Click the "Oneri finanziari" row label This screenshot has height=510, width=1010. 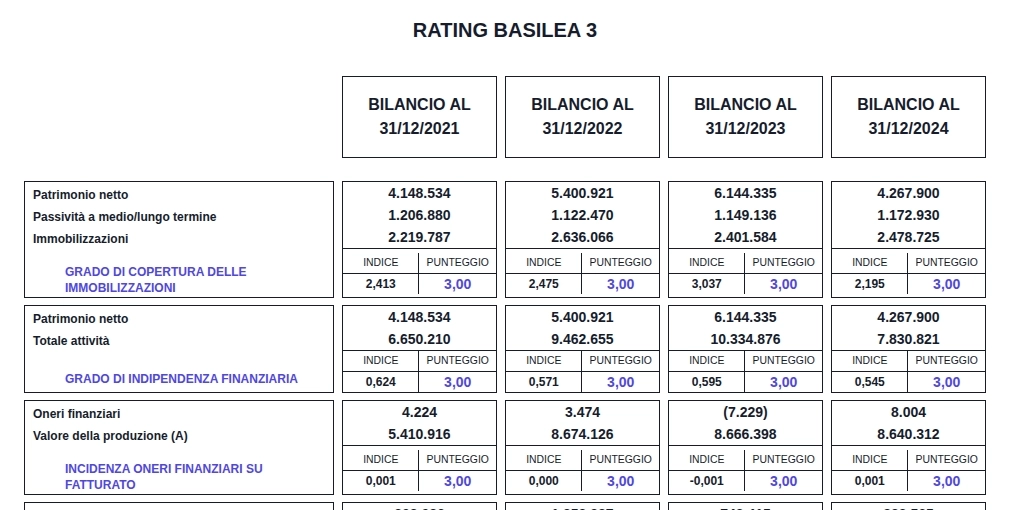[x=77, y=413]
